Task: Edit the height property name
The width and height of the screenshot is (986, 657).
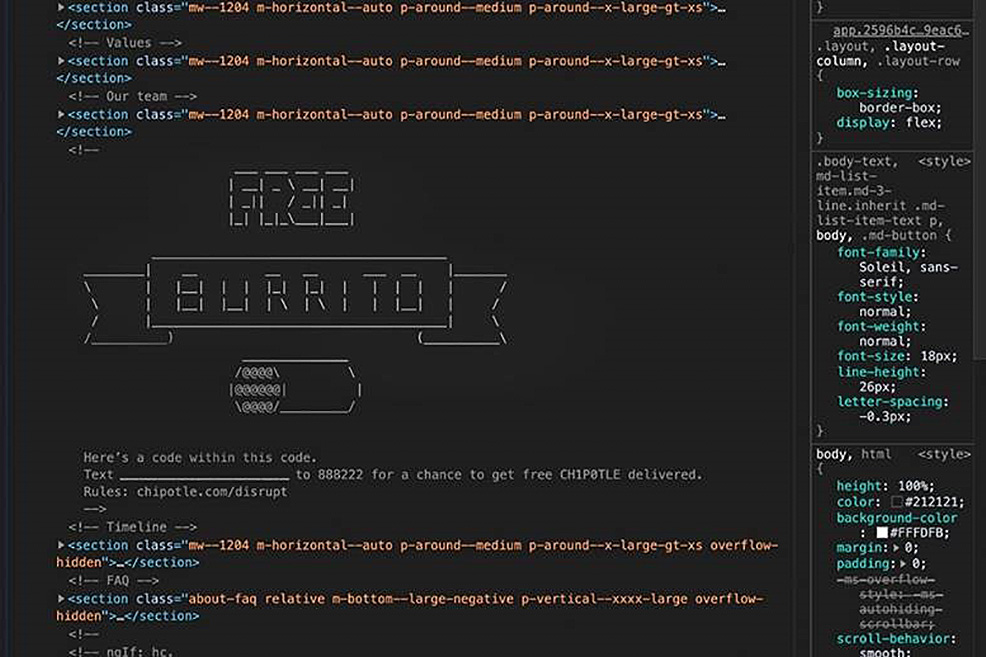Action: coord(859,486)
